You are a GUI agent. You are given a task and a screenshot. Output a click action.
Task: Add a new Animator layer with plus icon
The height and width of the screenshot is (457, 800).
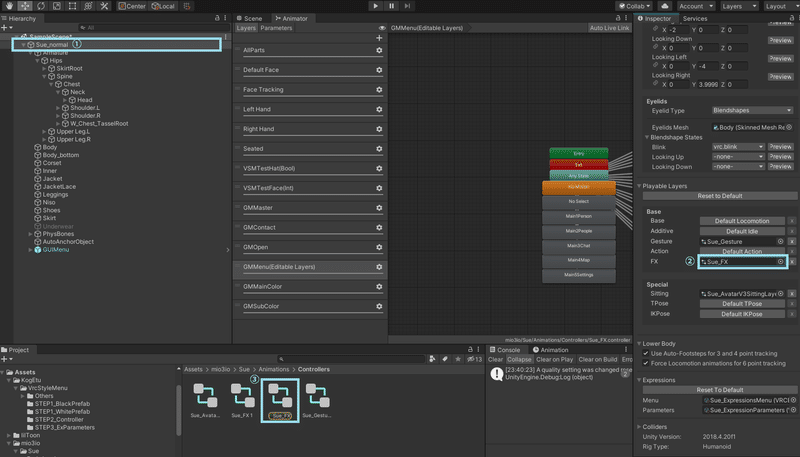point(379,38)
